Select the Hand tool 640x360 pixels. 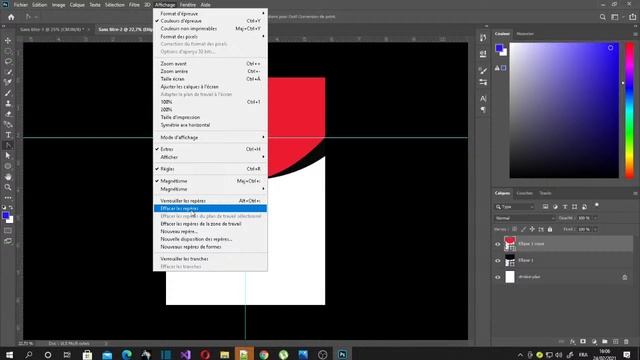[x=8, y=177]
